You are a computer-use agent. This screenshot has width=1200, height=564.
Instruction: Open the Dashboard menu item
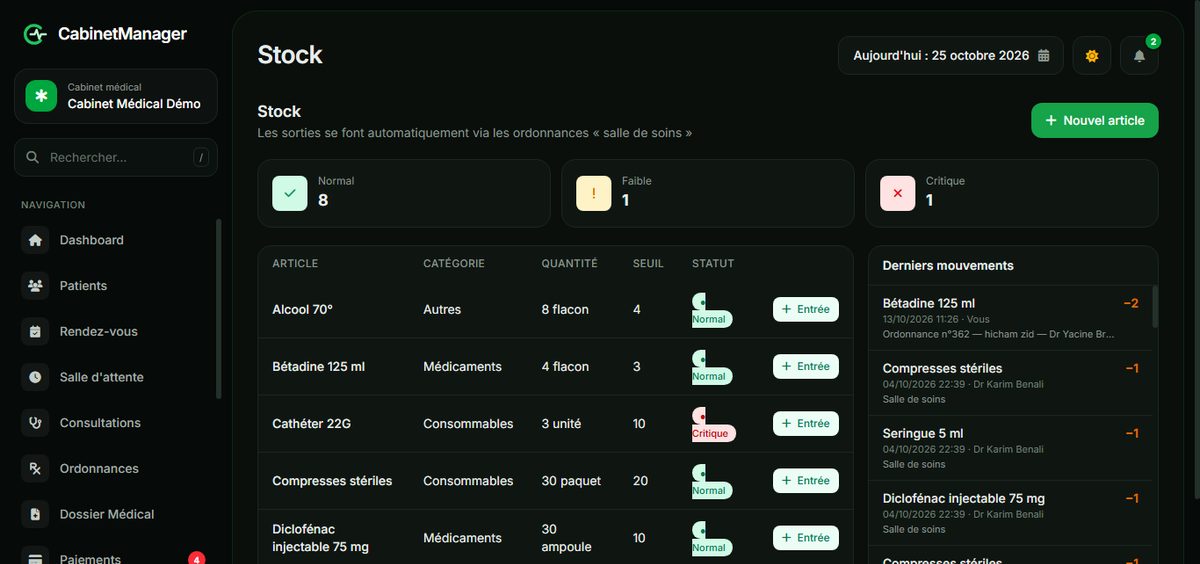pyautogui.click(x=115, y=240)
